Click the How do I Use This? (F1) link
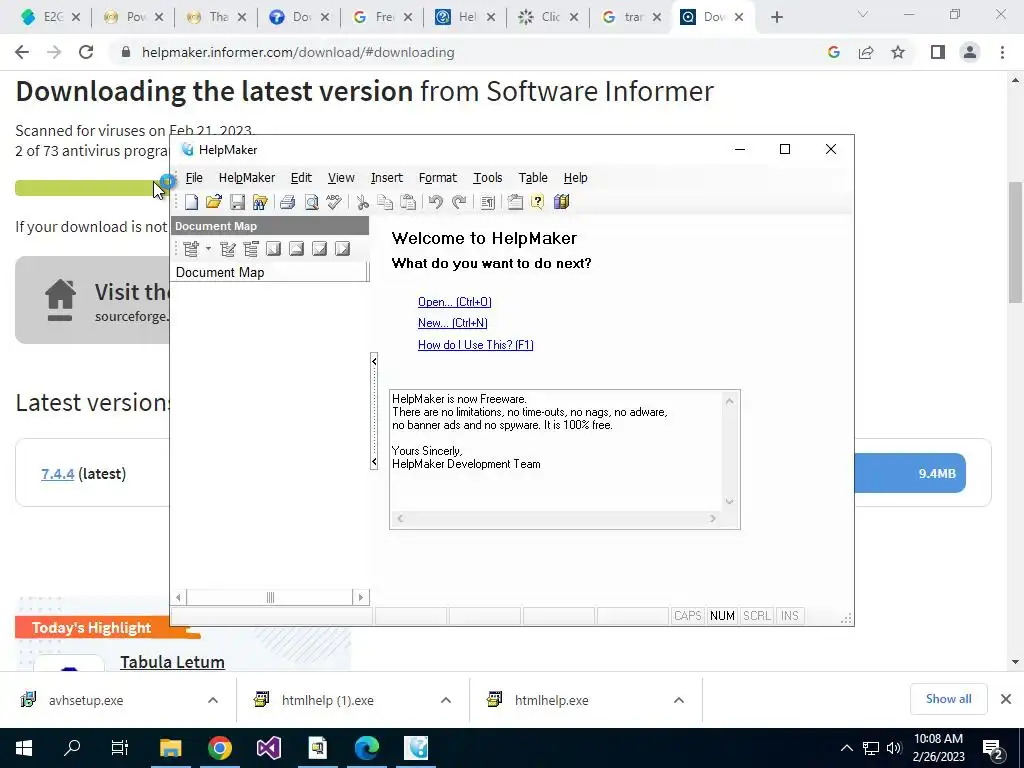 pyautogui.click(x=475, y=345)
